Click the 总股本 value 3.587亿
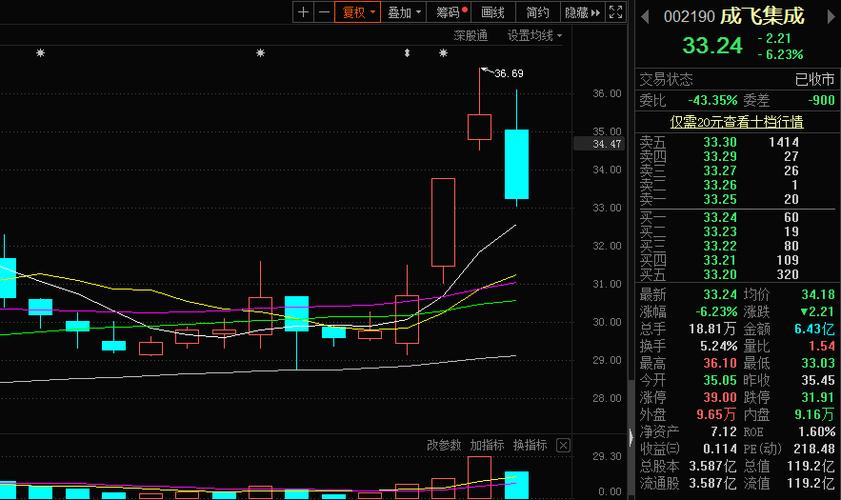 713,466
